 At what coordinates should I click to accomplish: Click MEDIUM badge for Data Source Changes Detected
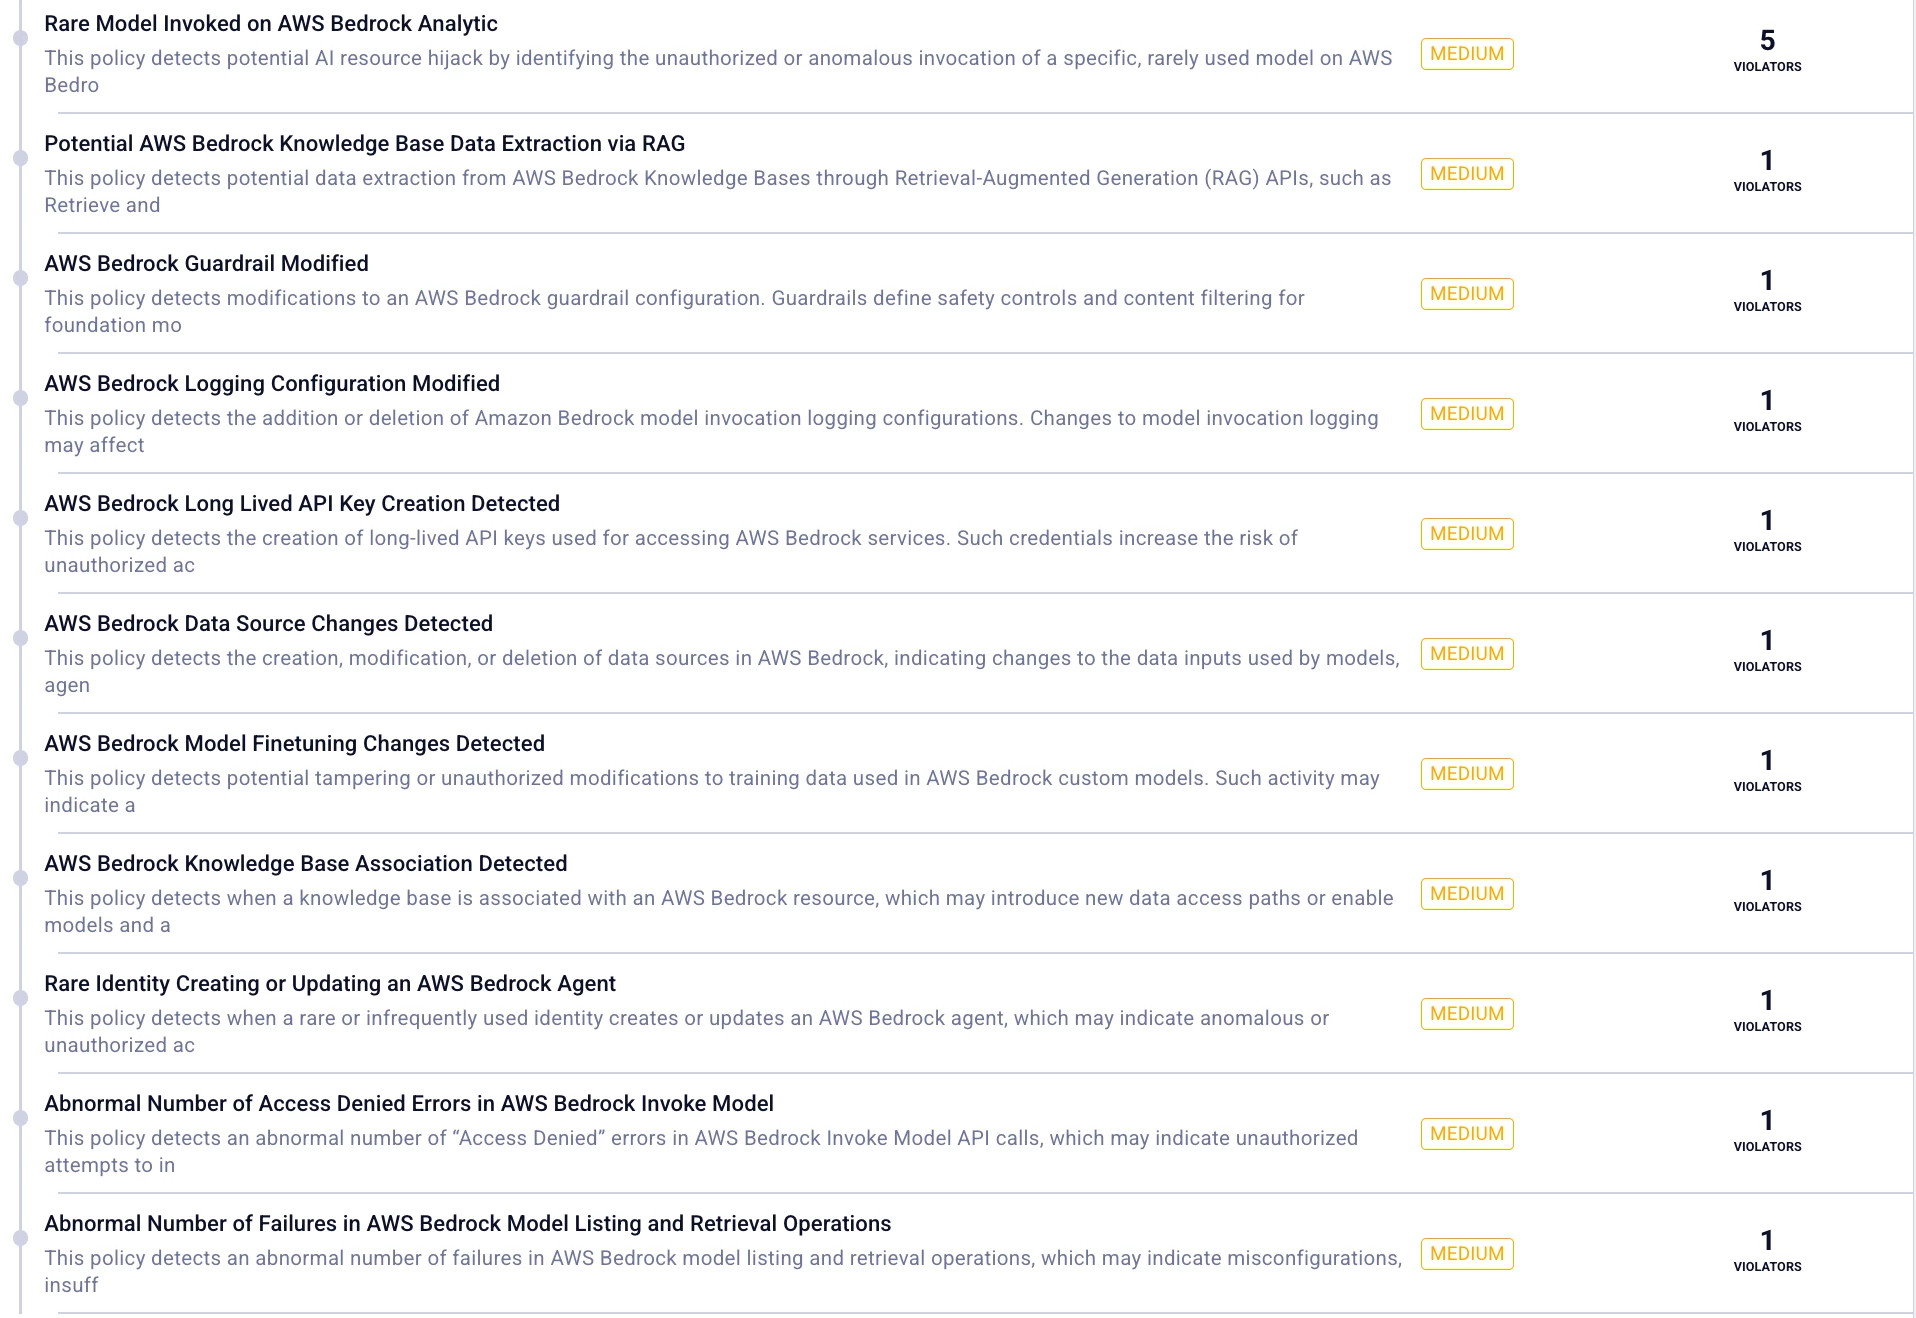pyautogui.click(x=1467, y=654)
